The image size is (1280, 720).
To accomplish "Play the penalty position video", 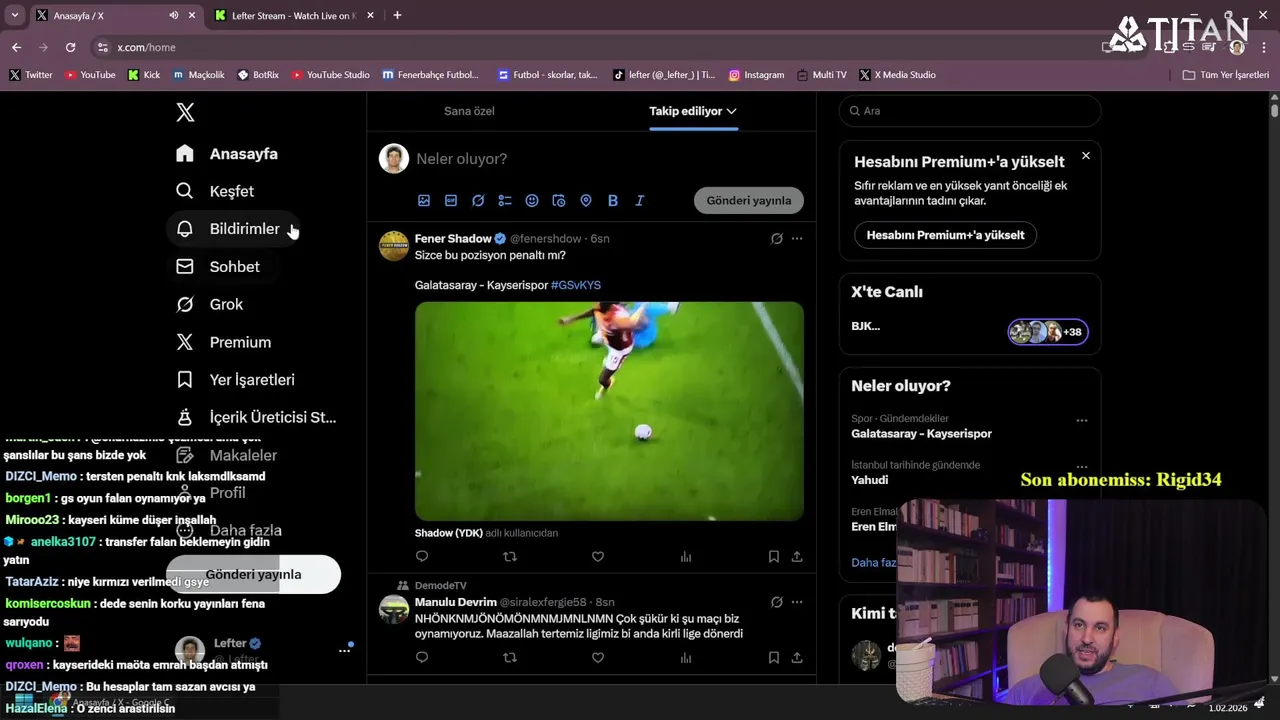I will 609,411.
